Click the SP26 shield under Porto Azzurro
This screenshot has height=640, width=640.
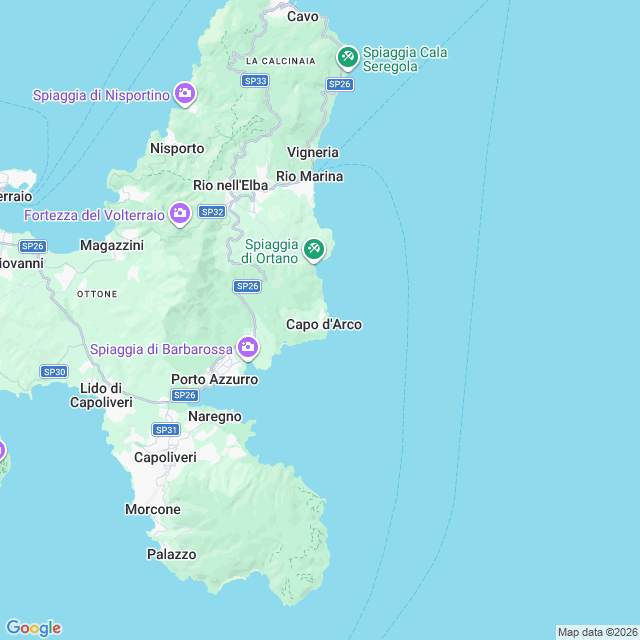coord(185,395)
